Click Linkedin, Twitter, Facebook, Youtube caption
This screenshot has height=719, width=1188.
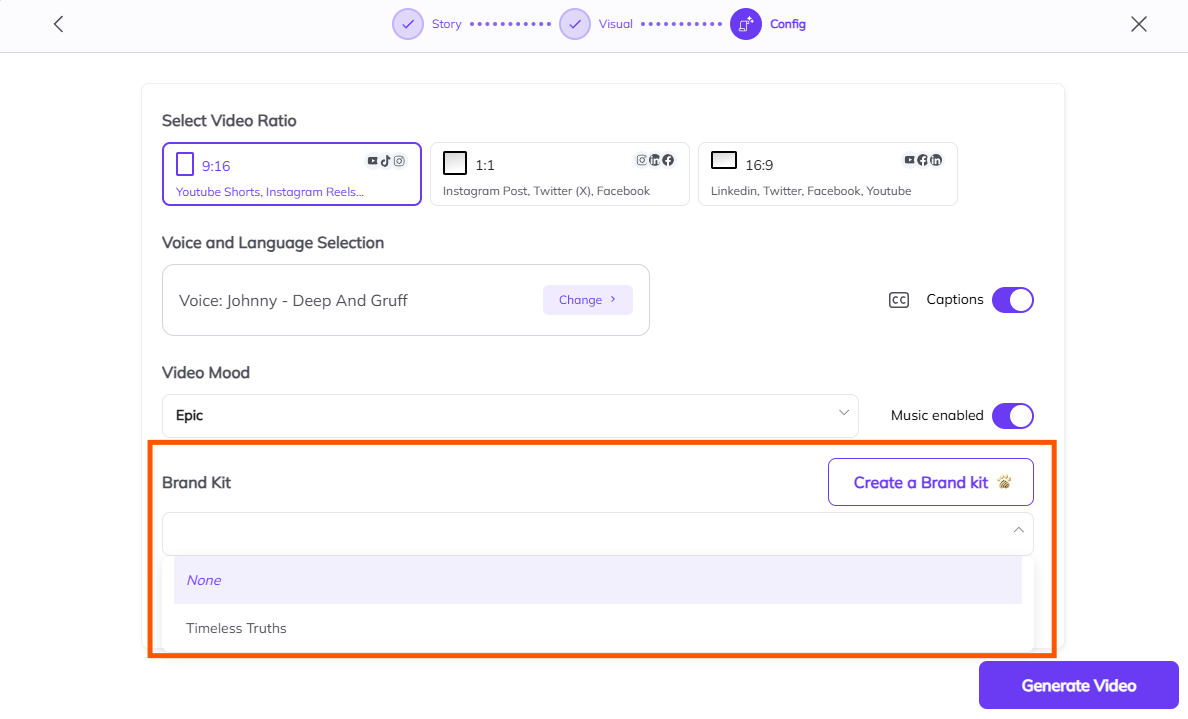[x=811, y=191]
